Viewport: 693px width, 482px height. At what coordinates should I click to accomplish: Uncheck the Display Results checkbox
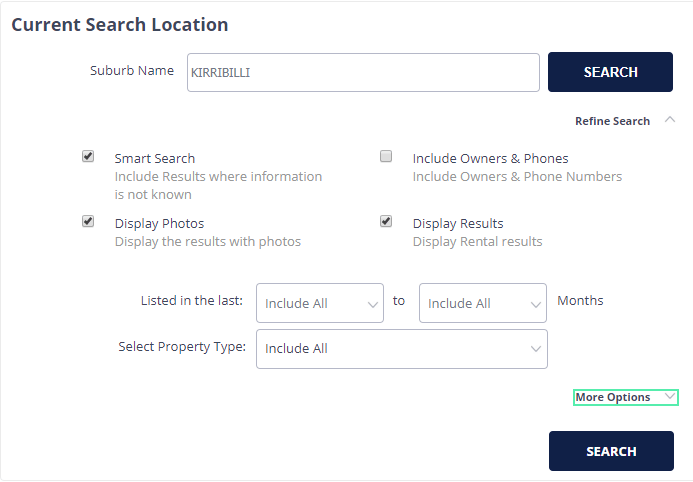pyautogui.click(x=386, y=221)
